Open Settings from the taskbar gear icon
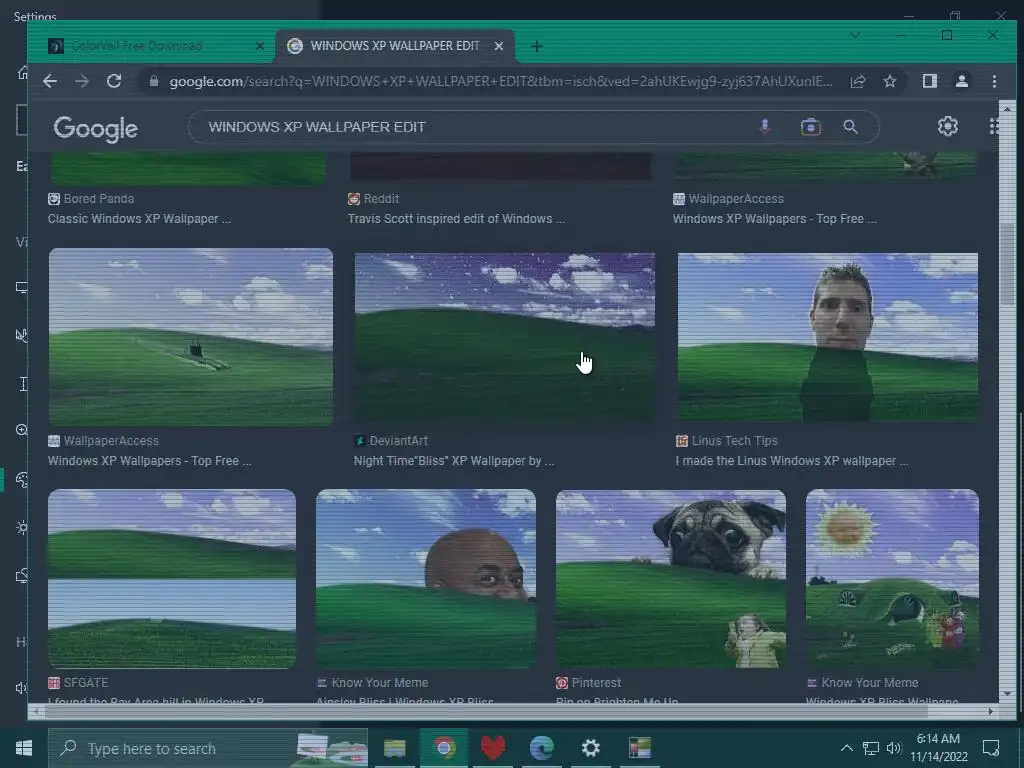 590,748
